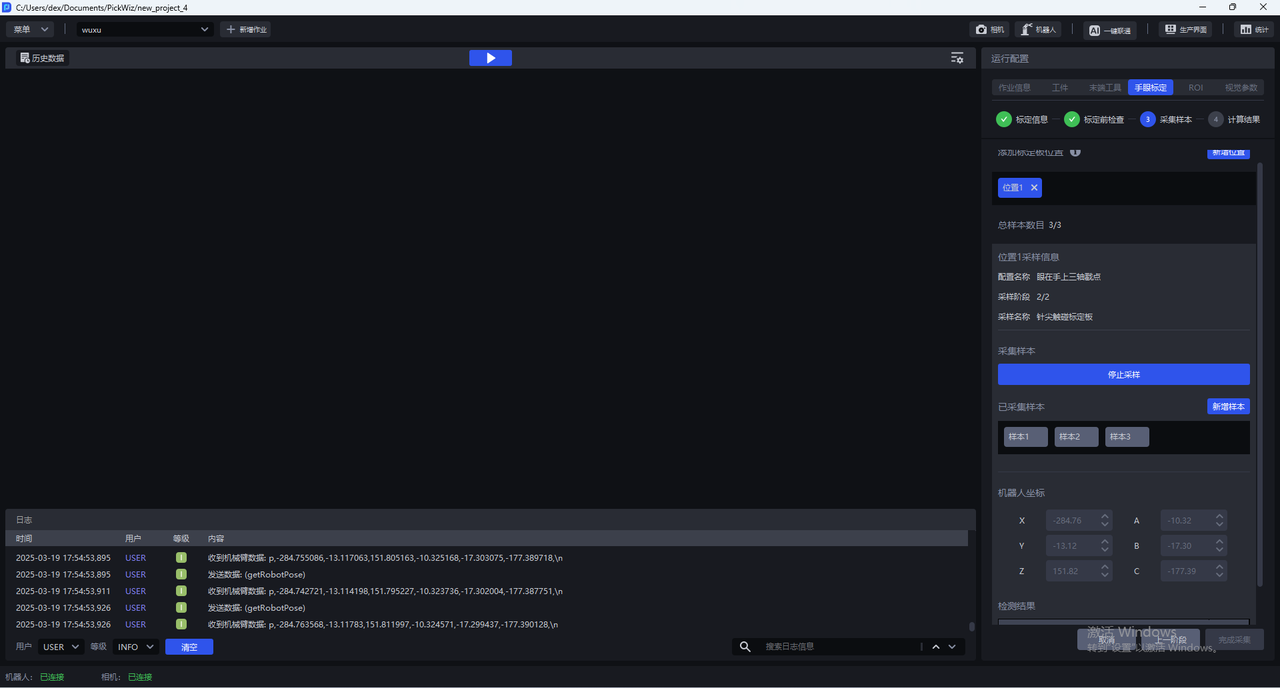
Task: Open the wuxu job dropdown
Action: click(x=146, y=30)
